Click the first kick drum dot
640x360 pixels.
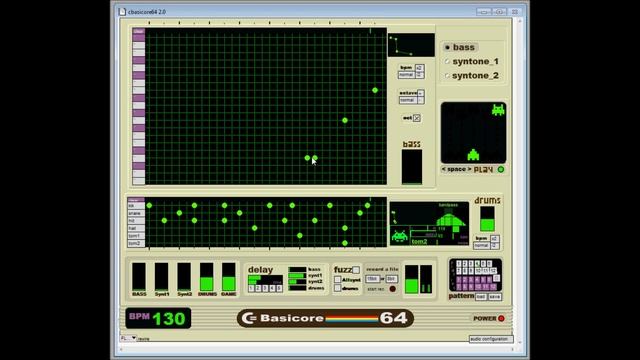pos(149,205)
